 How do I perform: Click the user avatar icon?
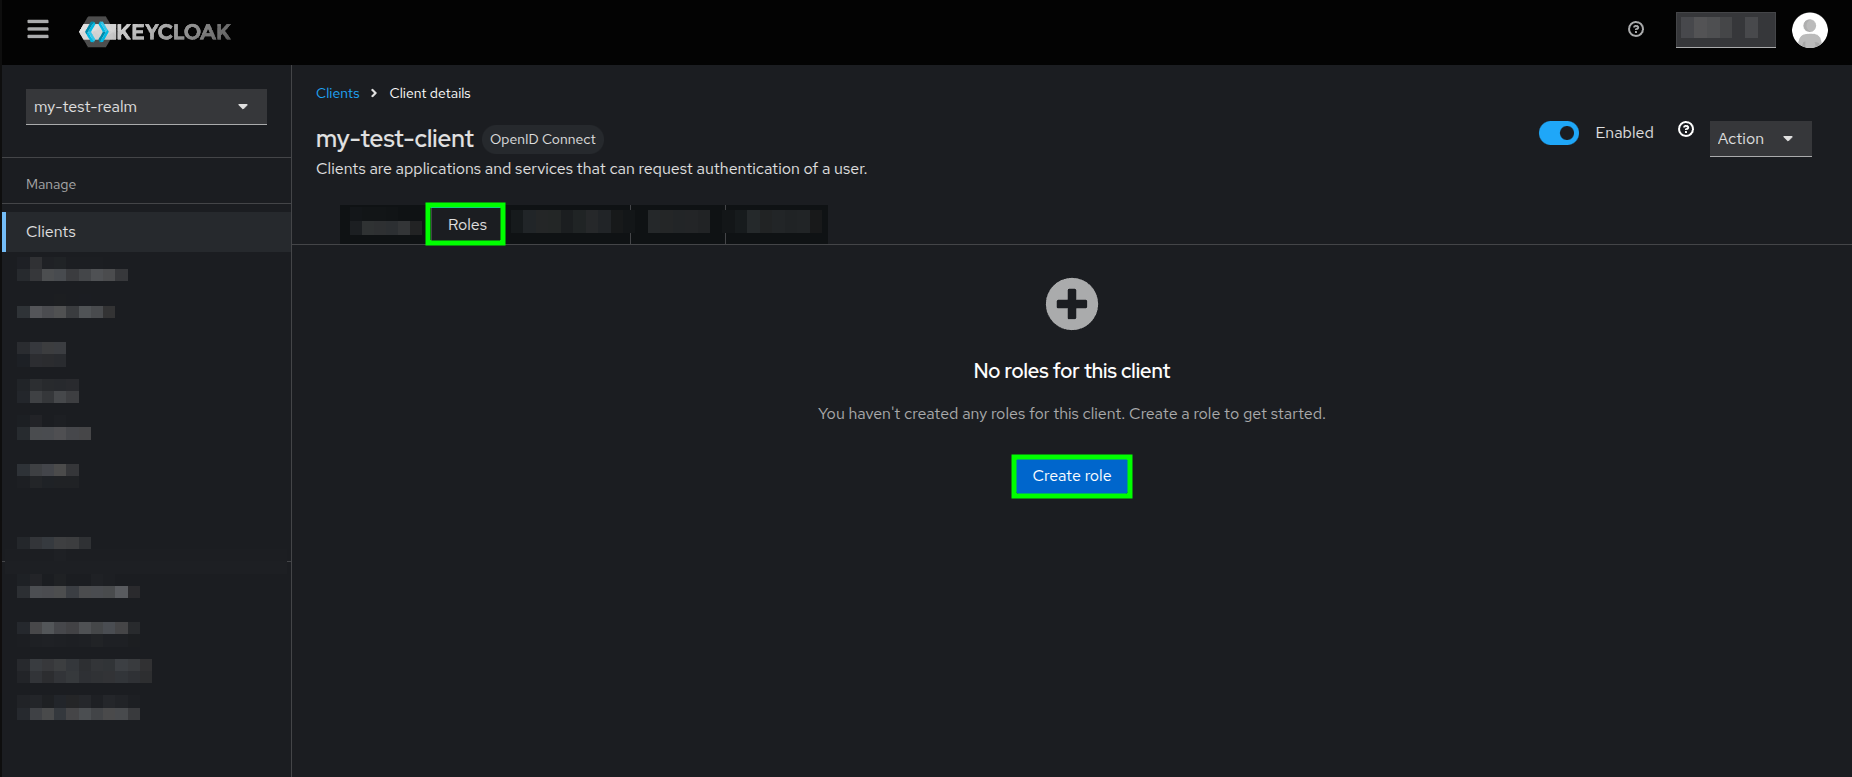click(x=1809, y=30)
